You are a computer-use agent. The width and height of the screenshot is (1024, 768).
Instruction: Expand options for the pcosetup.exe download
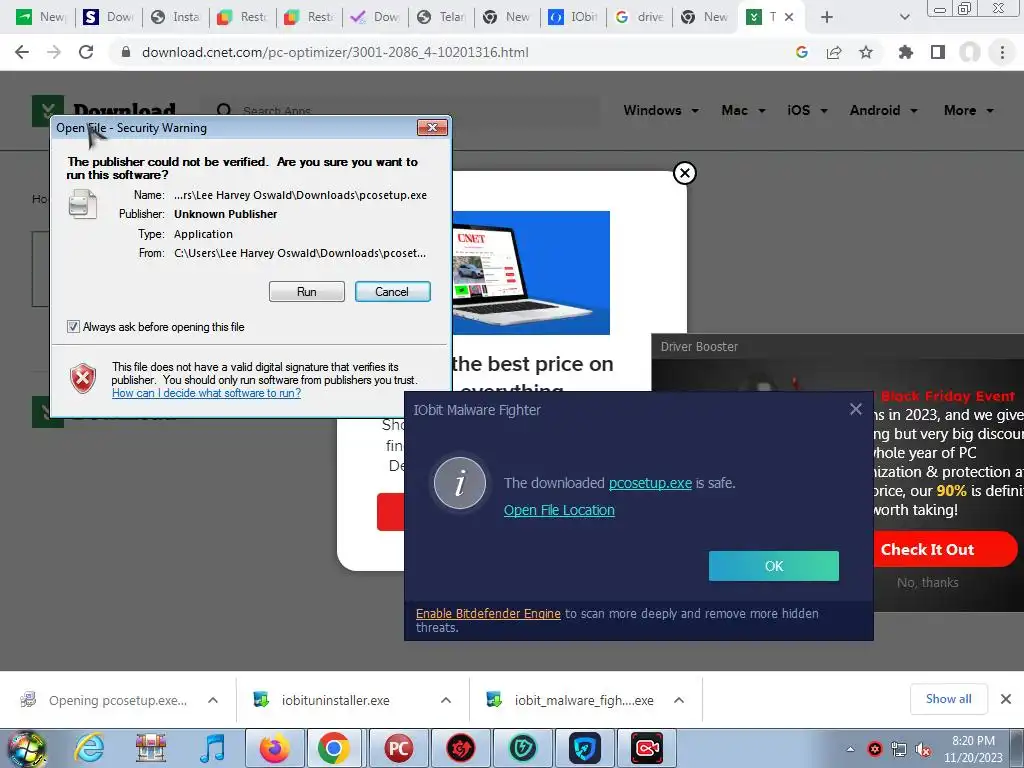(x=213, y=700)
